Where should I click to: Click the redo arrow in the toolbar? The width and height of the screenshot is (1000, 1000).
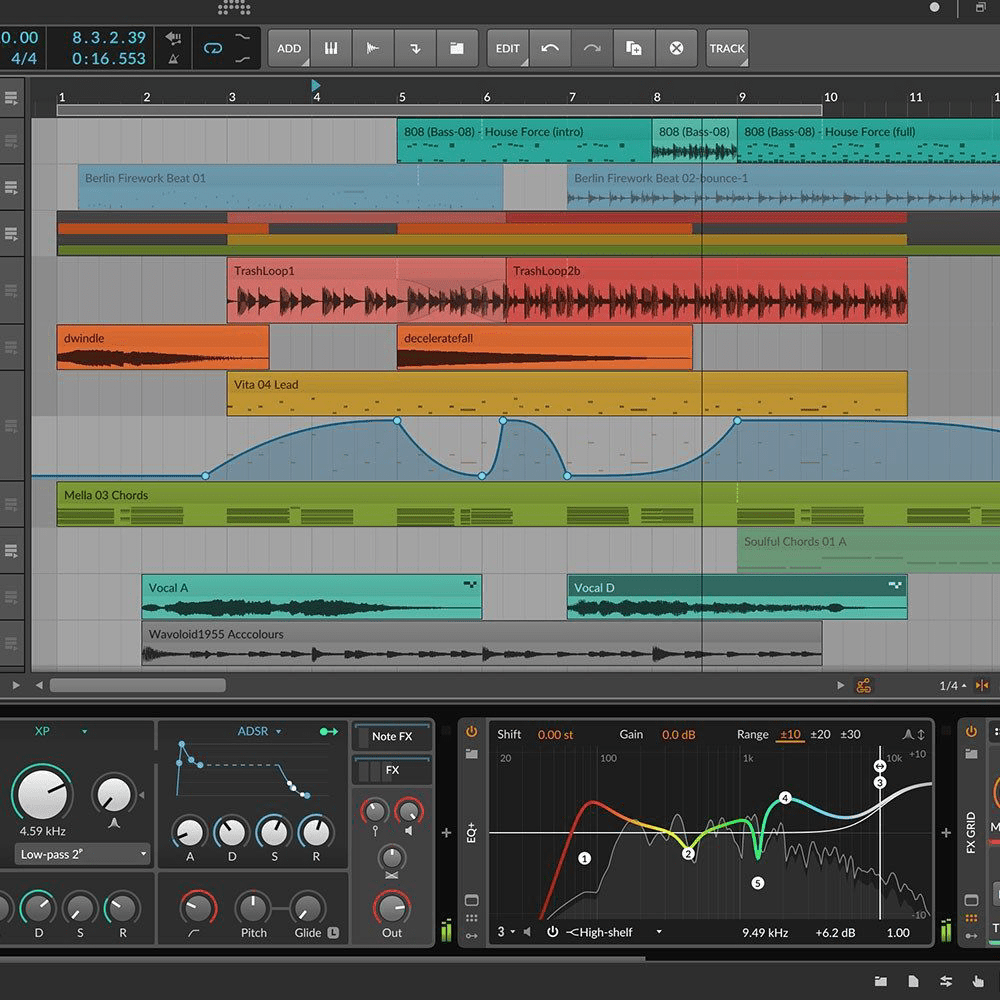[x=592, y=48]
